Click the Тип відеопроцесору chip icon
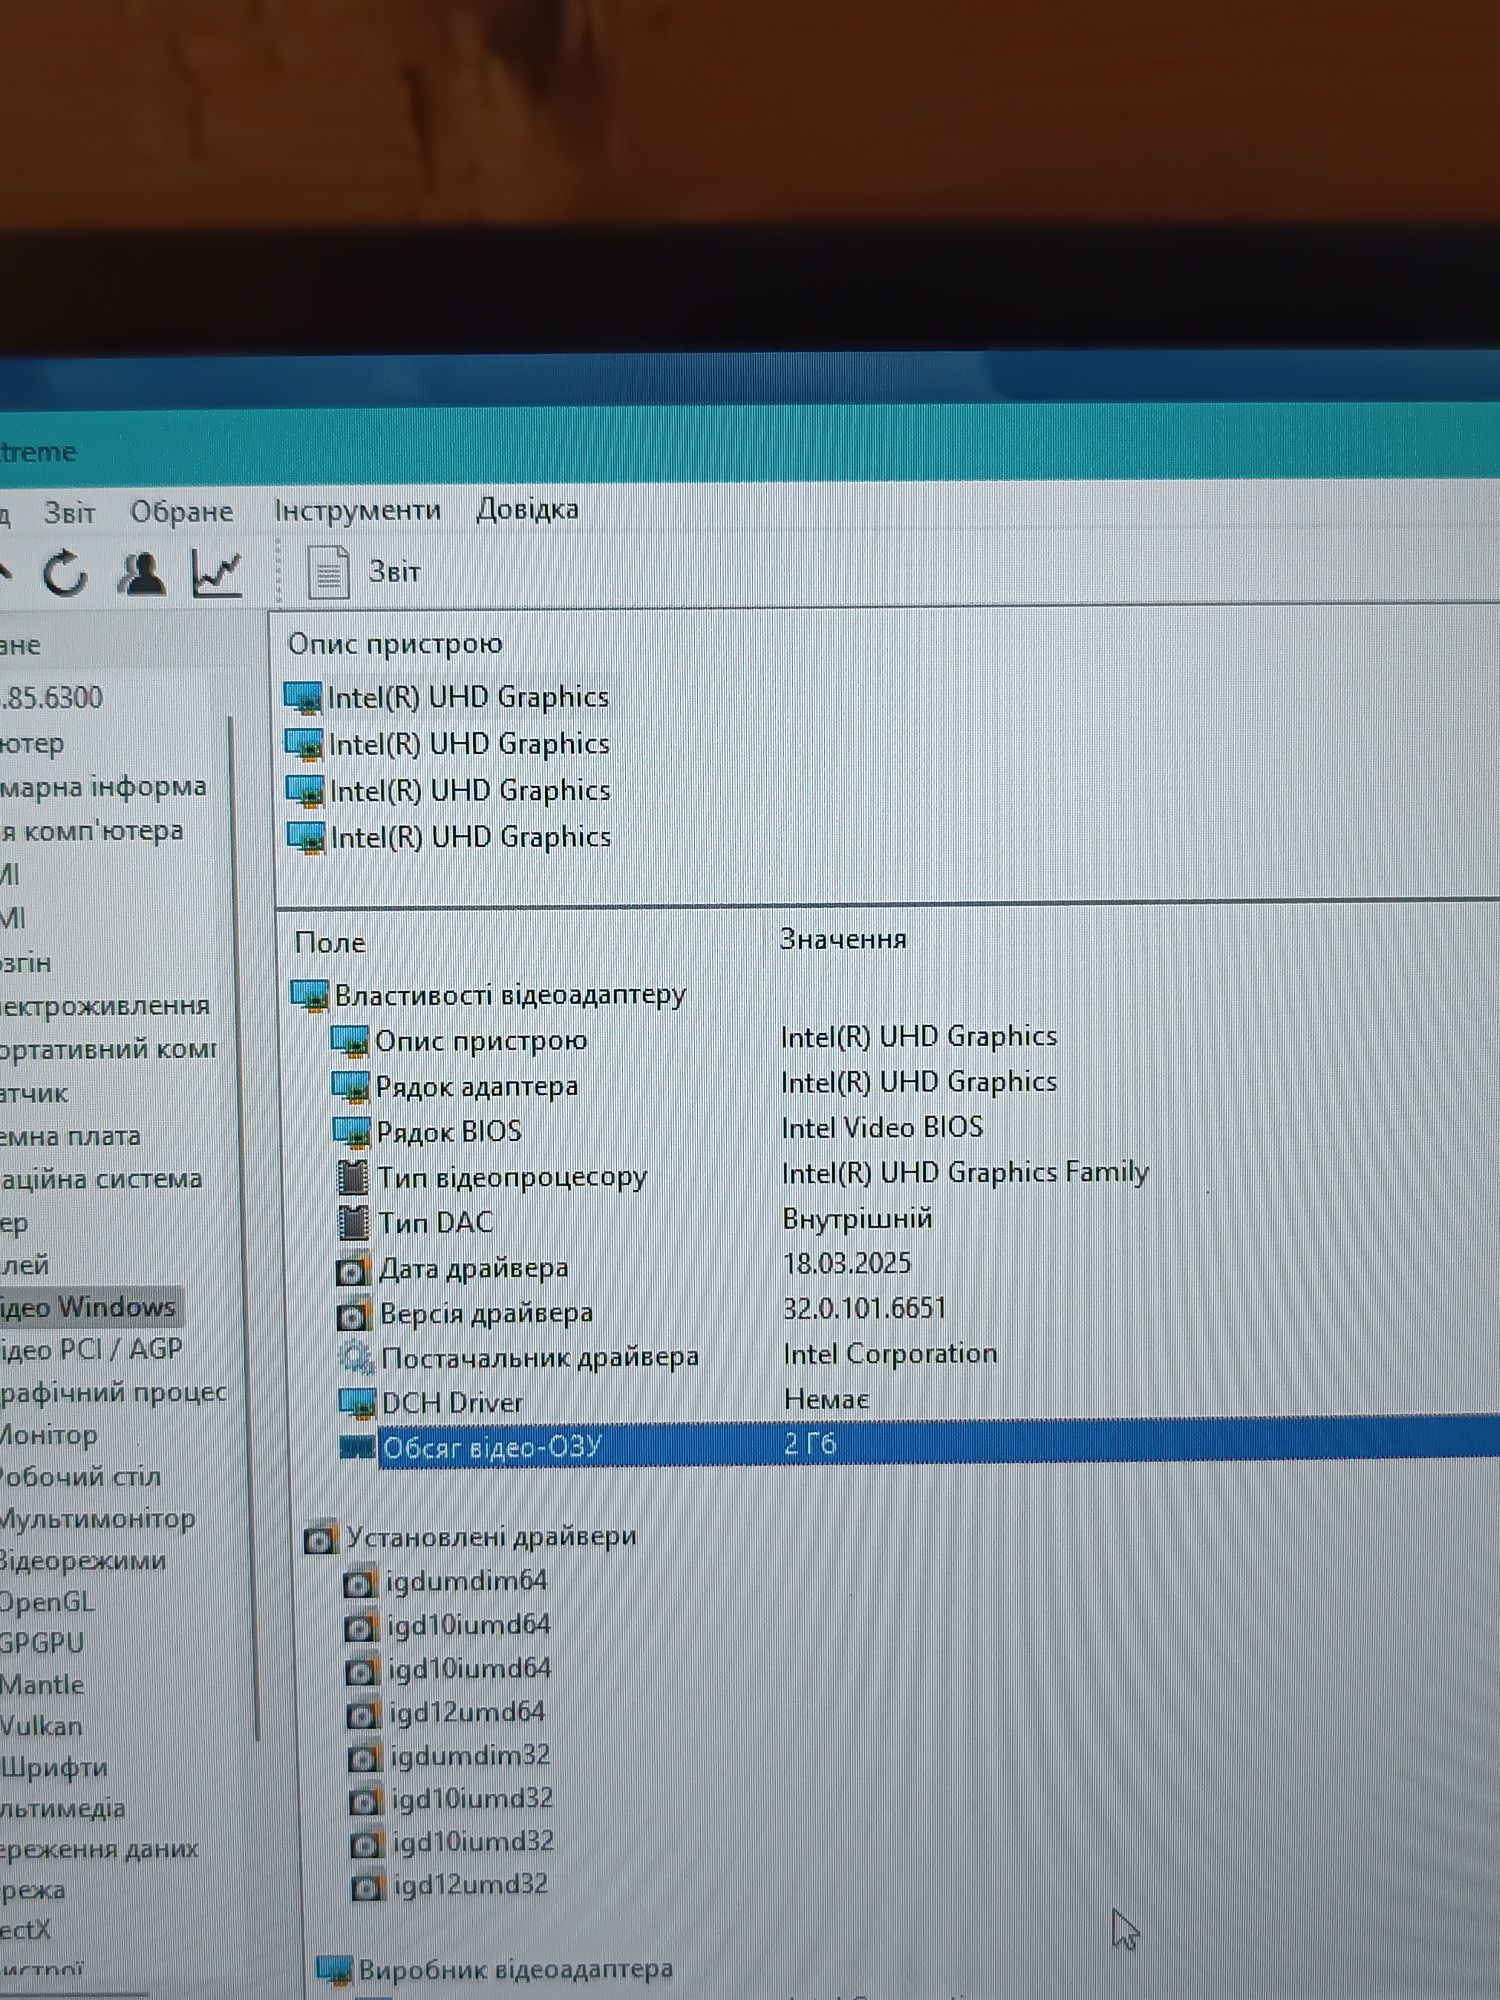Image resolution: width=1500 pixels, height=2000 pixels. (353, 1178)
